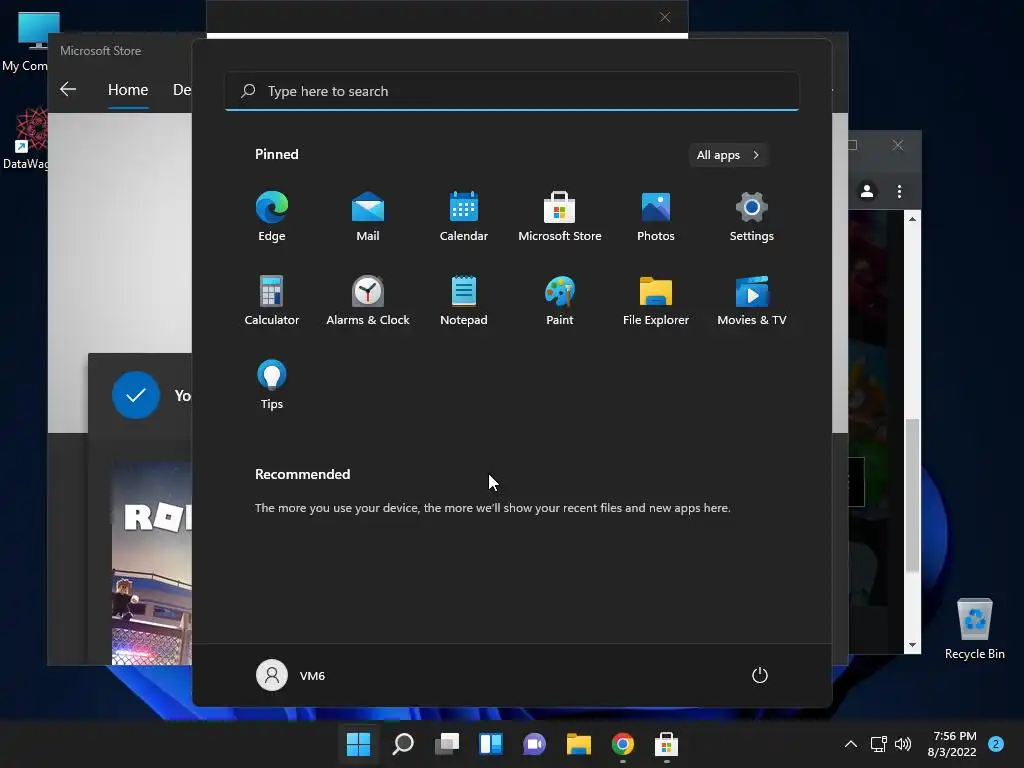Launch the Paint app
Image resolution: width=1024 pixels, height=768 pixels.
point(560,300)
